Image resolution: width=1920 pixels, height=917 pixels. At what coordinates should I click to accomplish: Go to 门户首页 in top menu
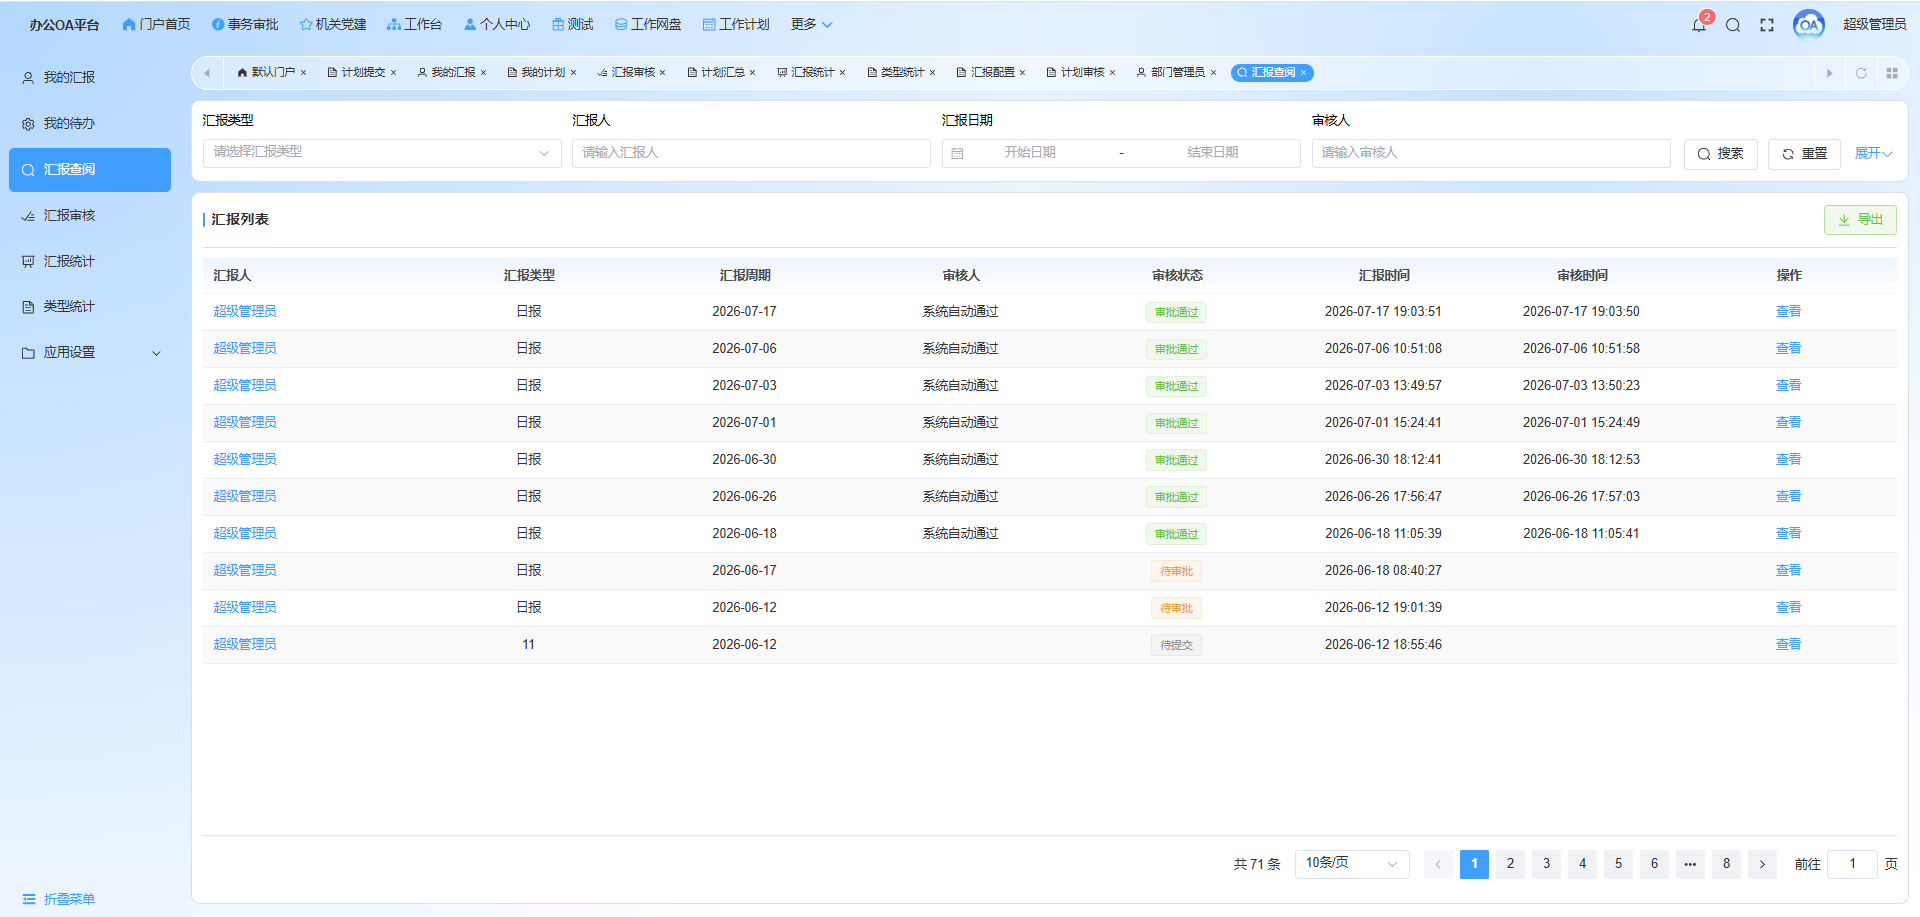156,24
